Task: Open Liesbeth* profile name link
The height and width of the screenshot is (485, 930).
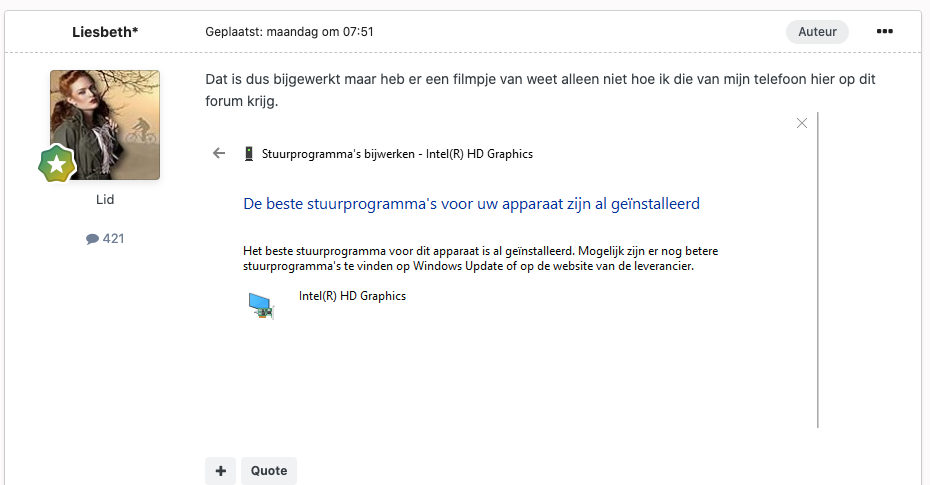Action: pyautogui.click(x=105, y=32)
